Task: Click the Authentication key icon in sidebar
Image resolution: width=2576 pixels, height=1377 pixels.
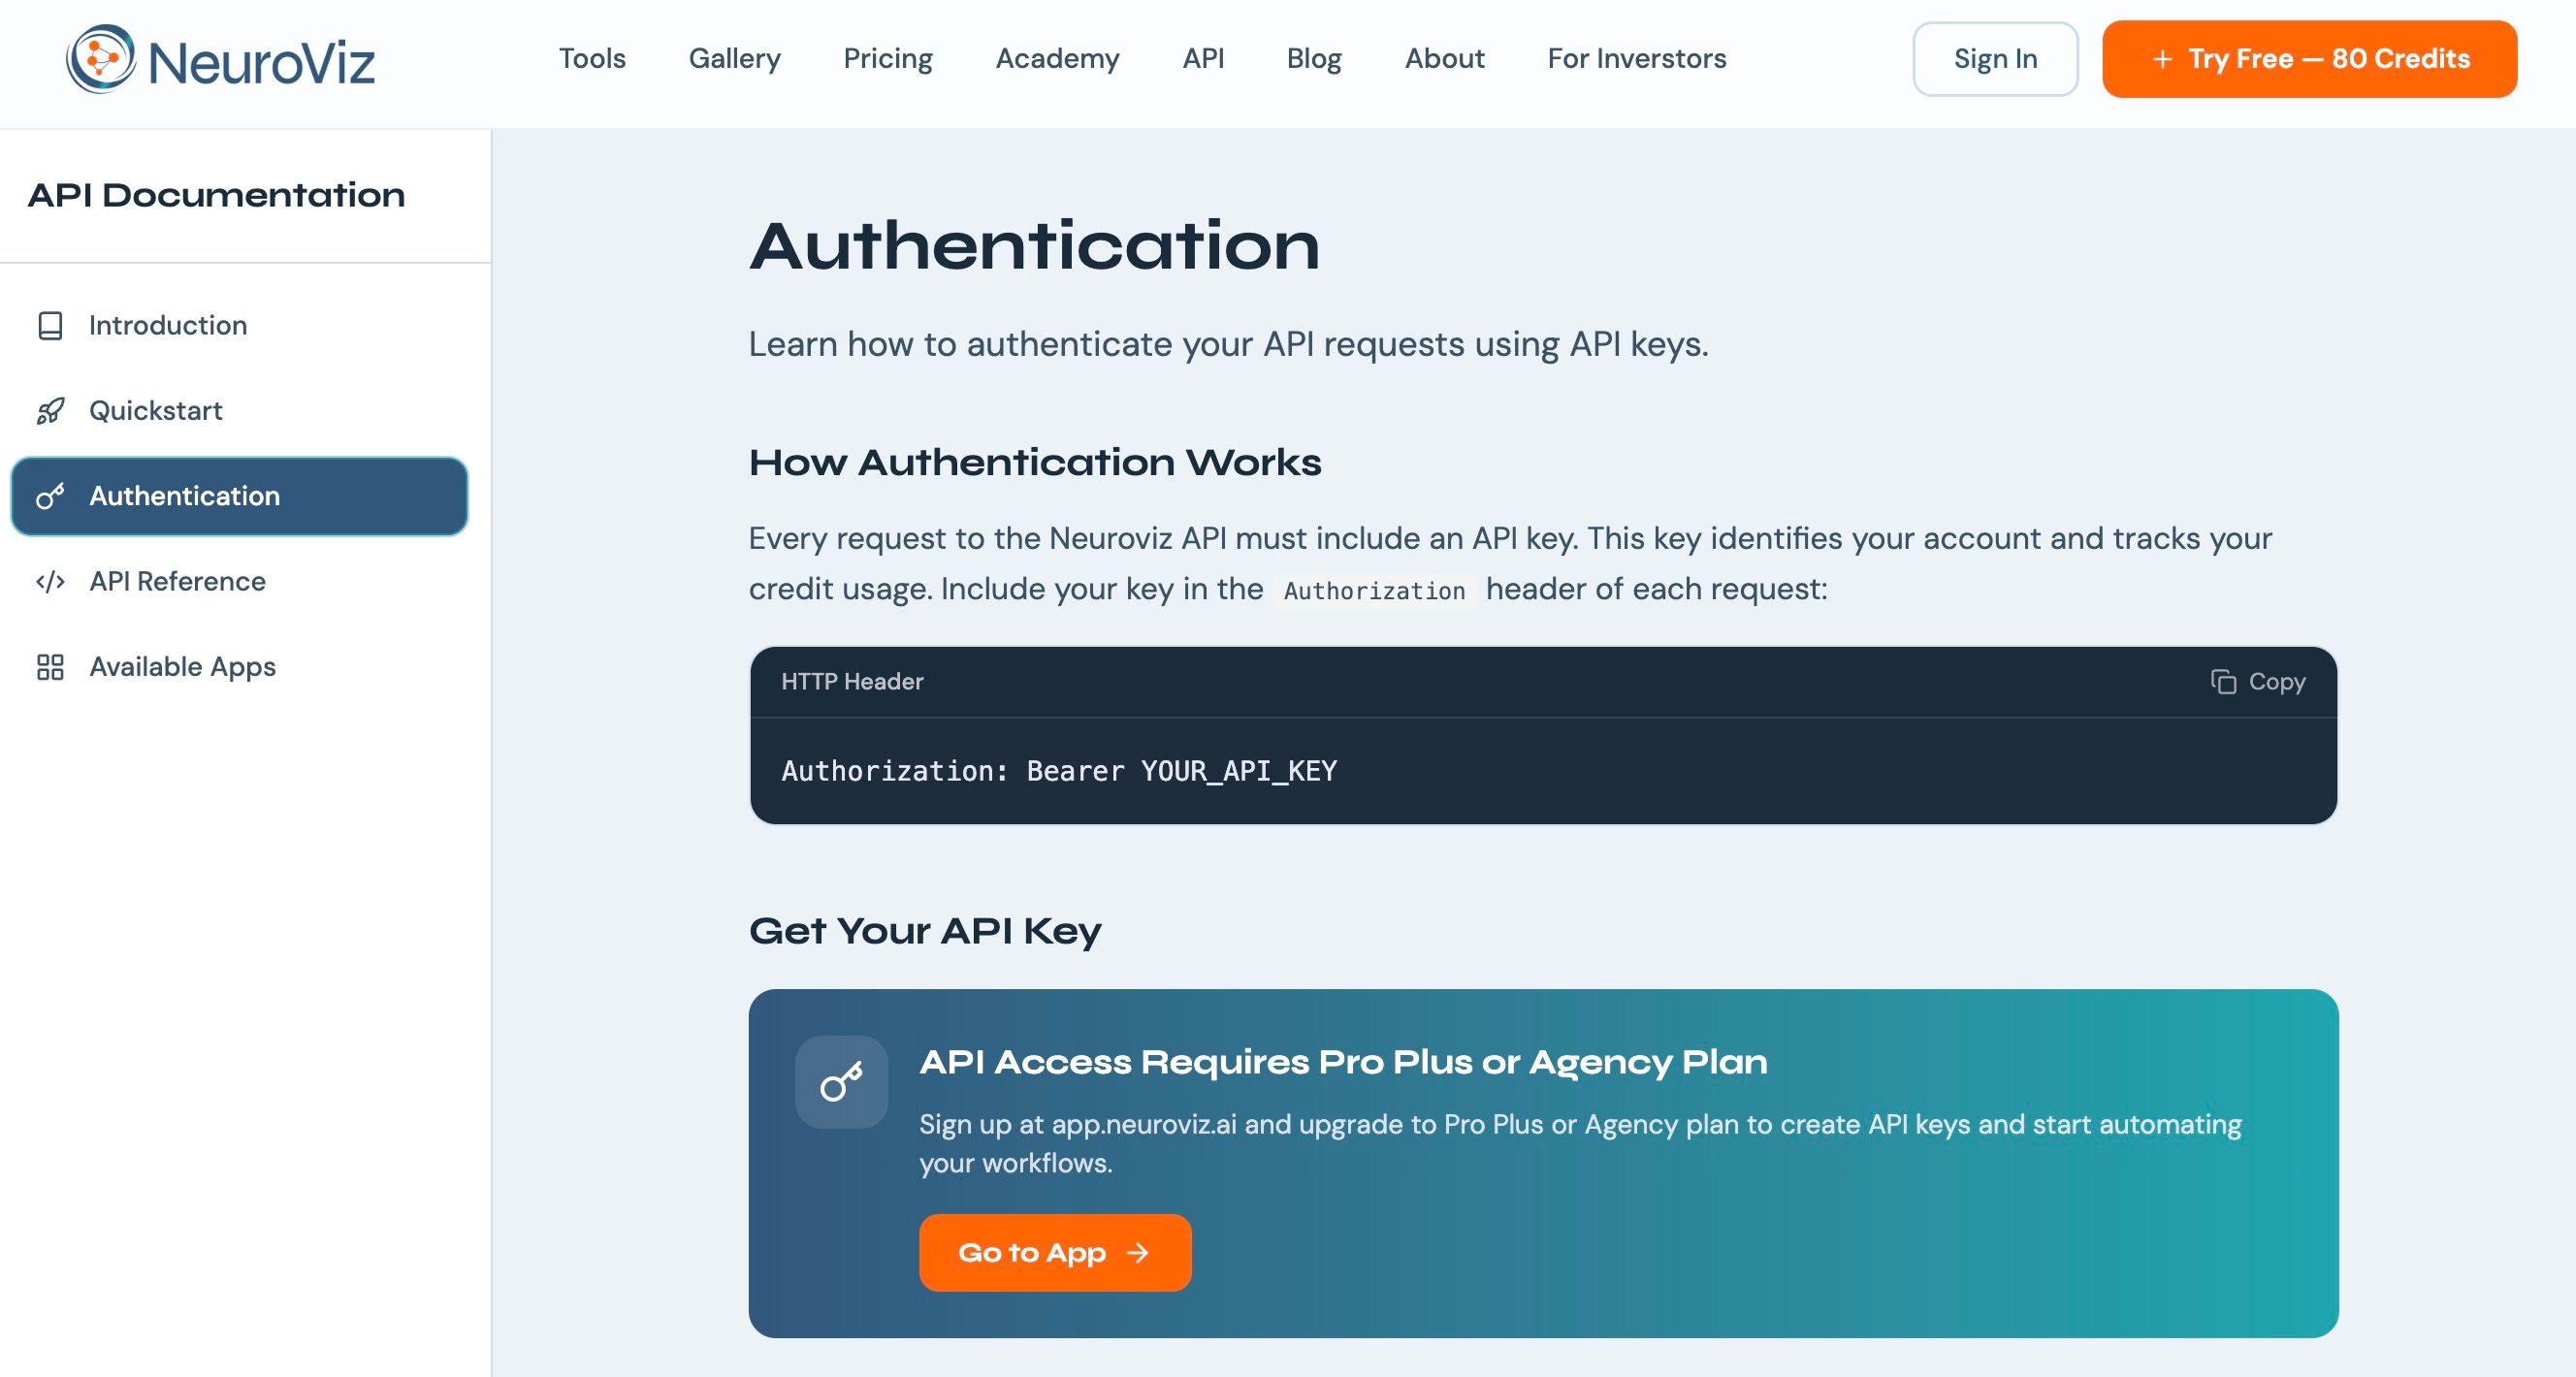Action: [50, 496]
